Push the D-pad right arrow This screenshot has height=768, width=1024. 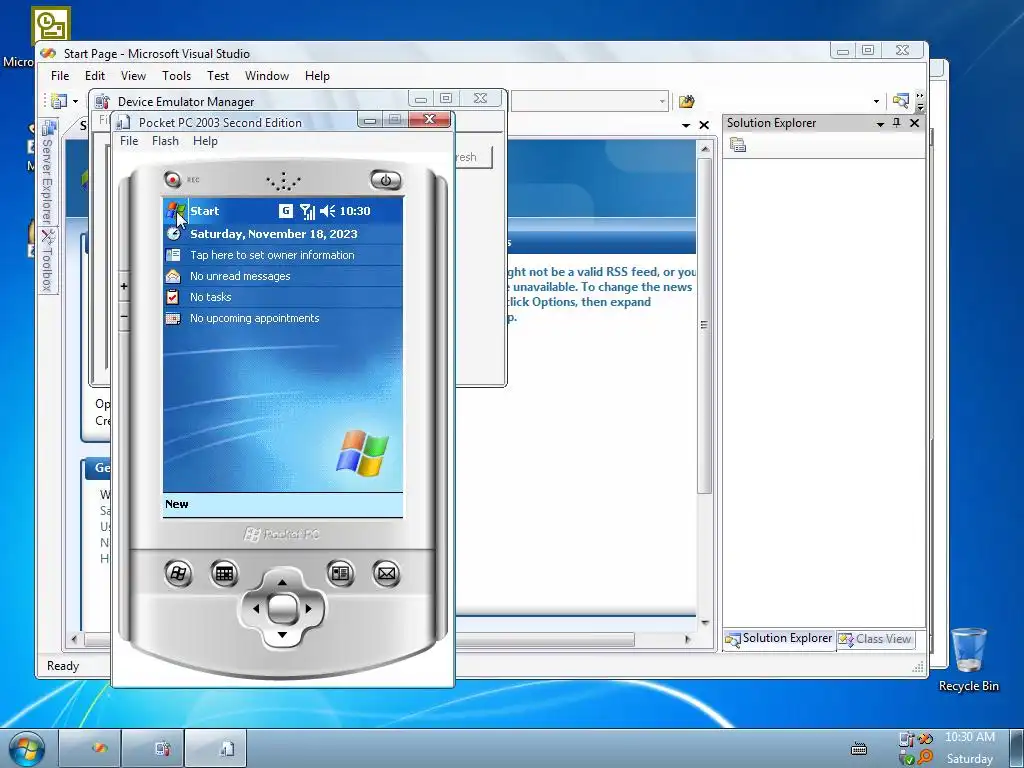308,609
